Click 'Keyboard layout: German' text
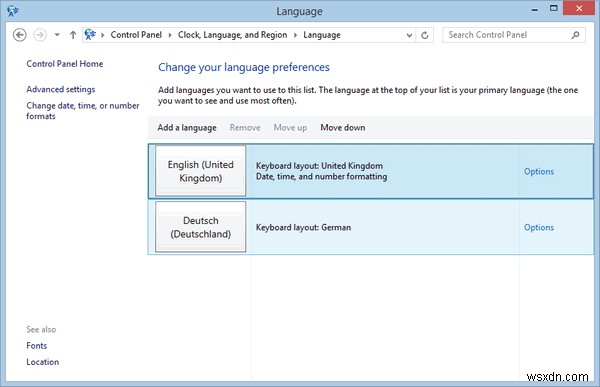The width and height of the screenshot is (600, 387). click(x=303, y=227)
